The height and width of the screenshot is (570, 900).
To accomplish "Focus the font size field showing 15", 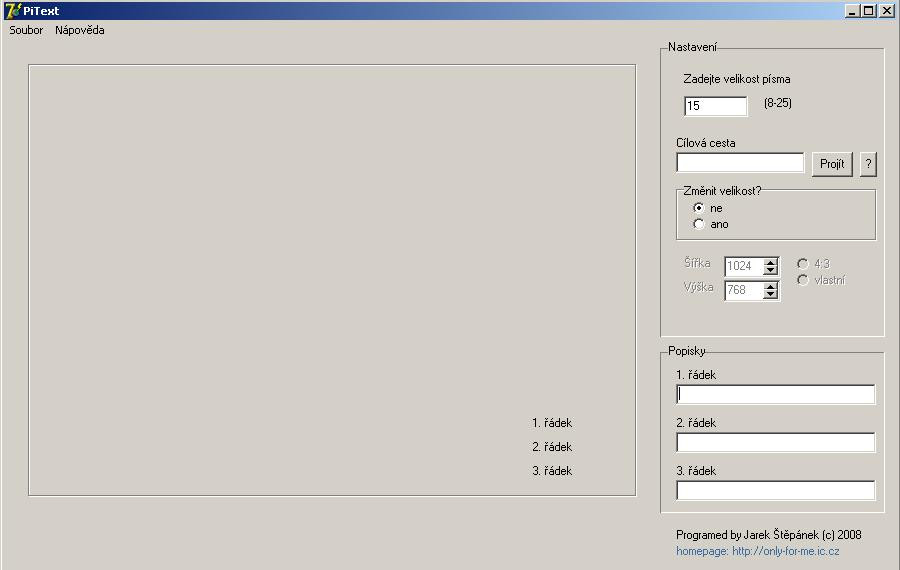I will tap(715, 106).
